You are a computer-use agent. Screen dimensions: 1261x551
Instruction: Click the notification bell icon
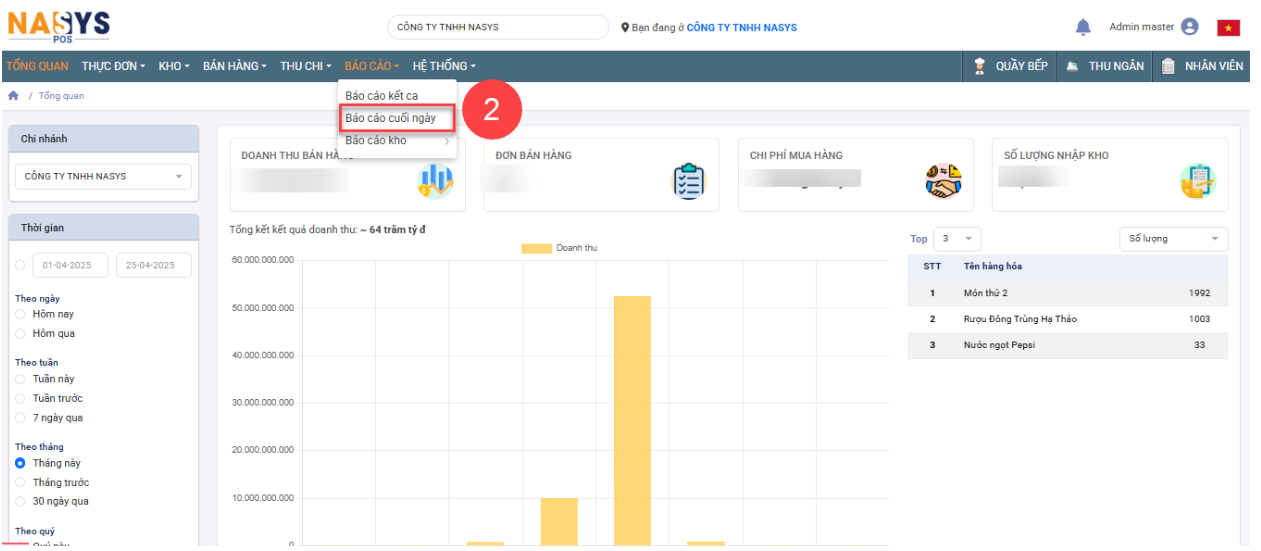tap(1083, 27)
